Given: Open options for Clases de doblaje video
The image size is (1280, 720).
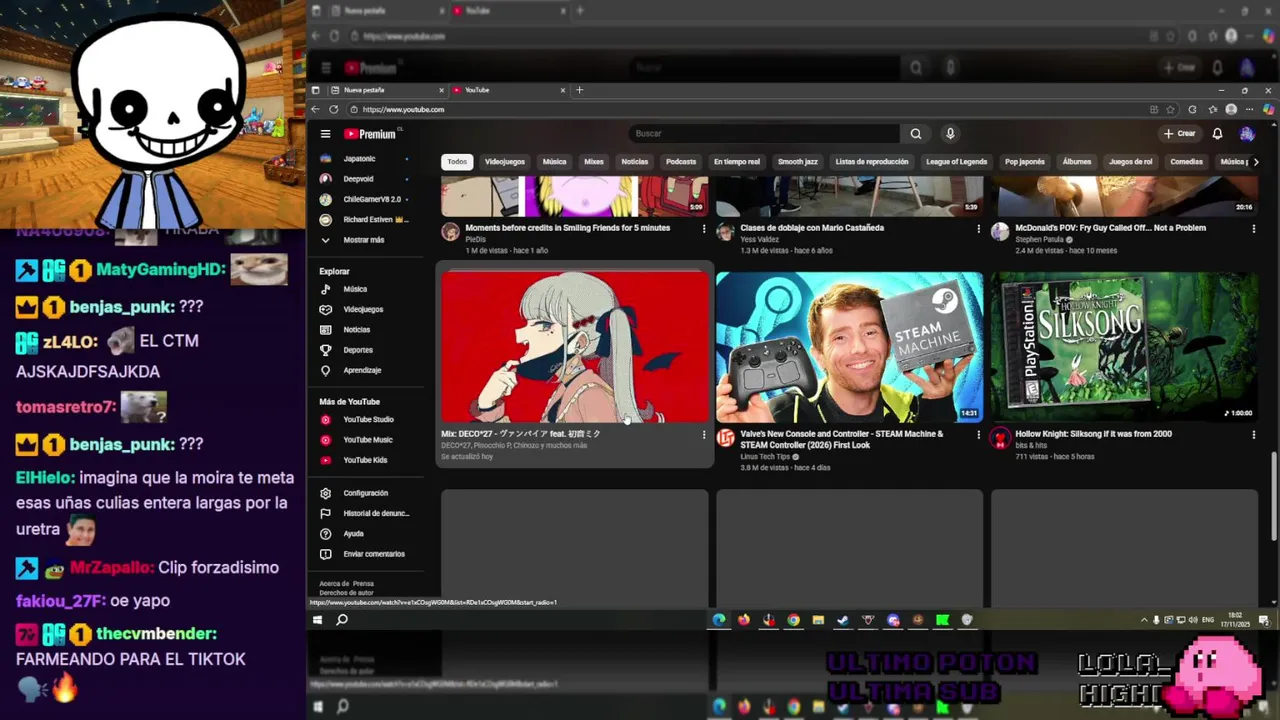Looking at the screenshot, I should click(978, 229).
